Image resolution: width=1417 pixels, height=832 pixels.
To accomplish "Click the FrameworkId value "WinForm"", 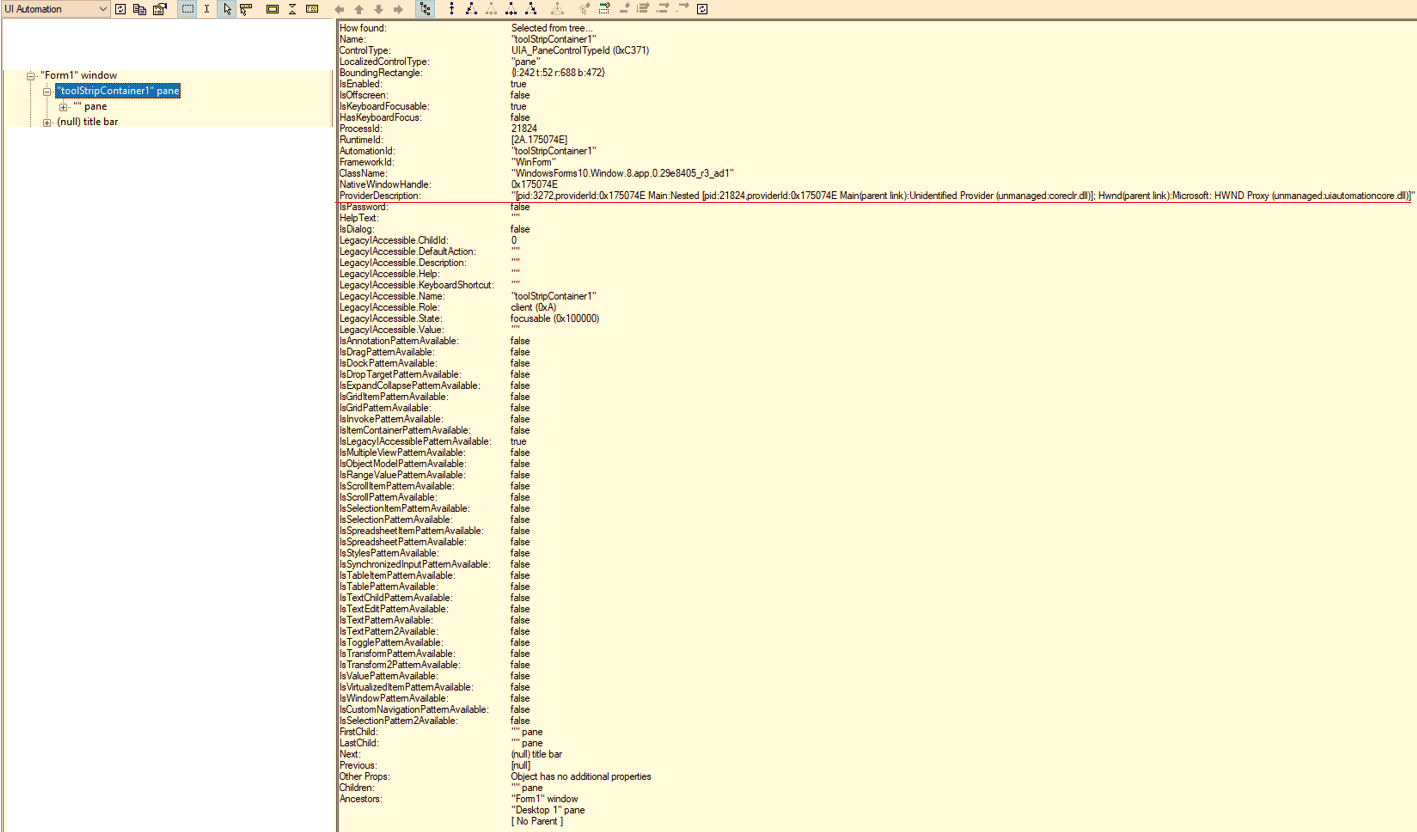I will 533,162.
